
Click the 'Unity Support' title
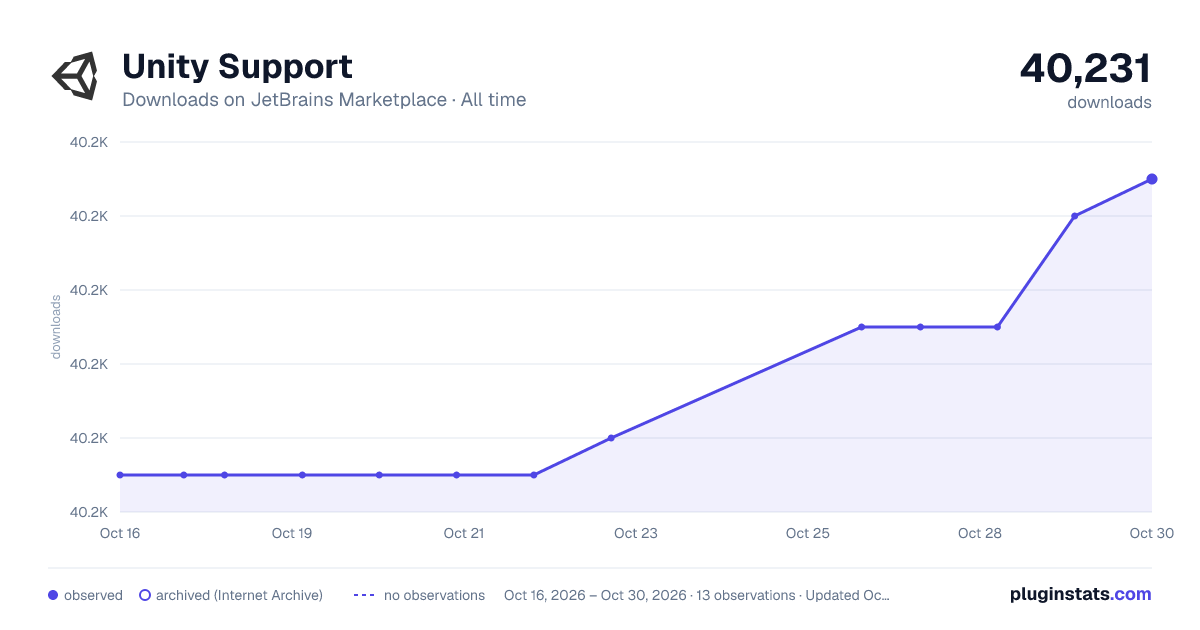(237, 67)
